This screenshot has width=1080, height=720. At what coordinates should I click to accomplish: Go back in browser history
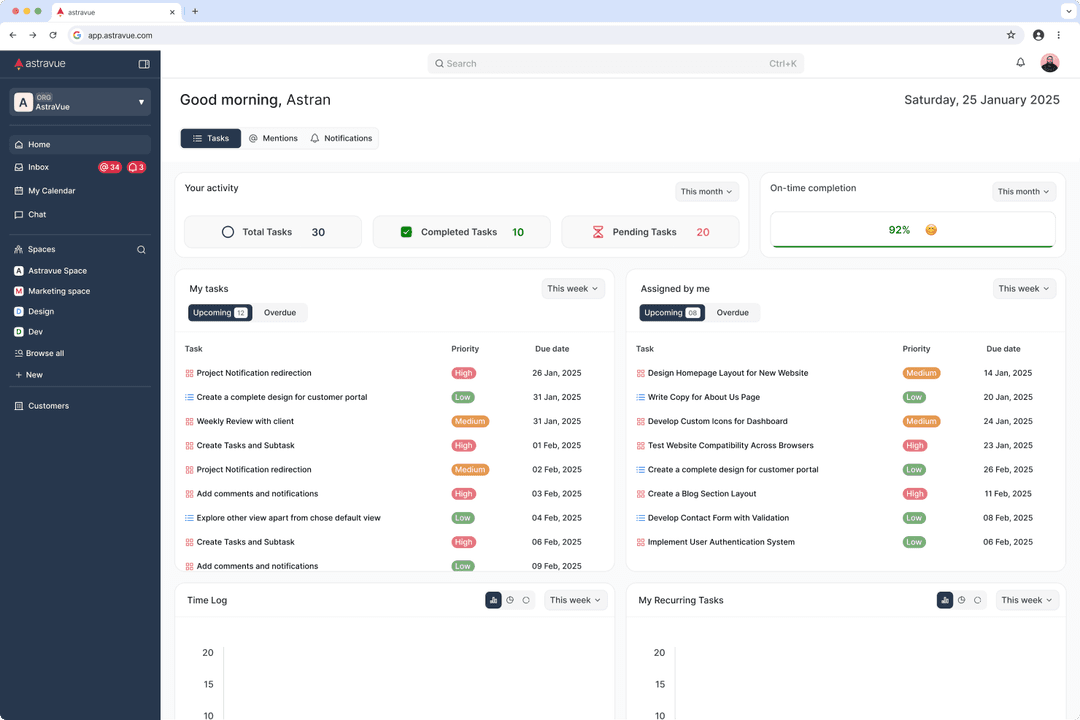coord(13,35)
